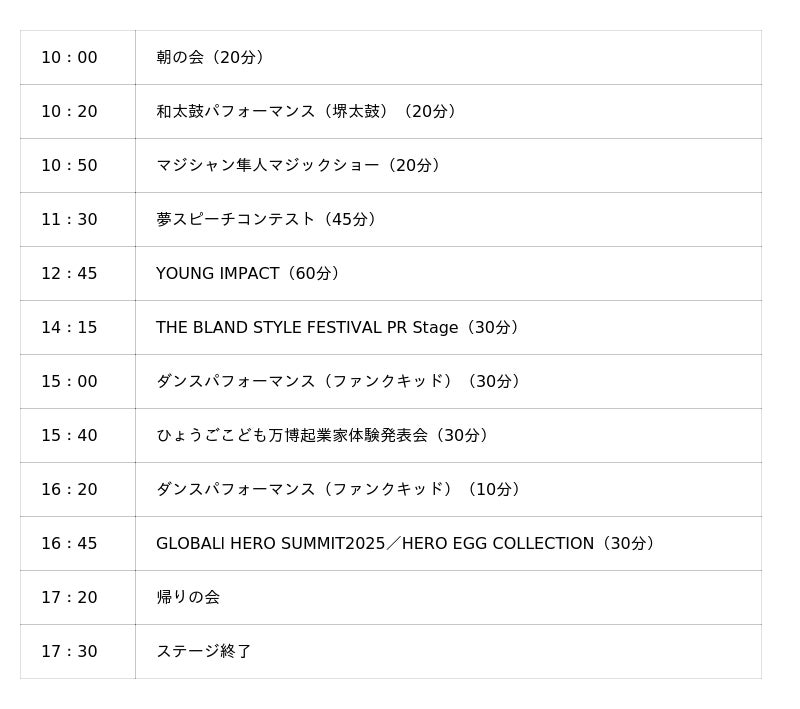
Task: Select the 12:45 time cell
Action: pyautogui.click(x=69, y=274)
